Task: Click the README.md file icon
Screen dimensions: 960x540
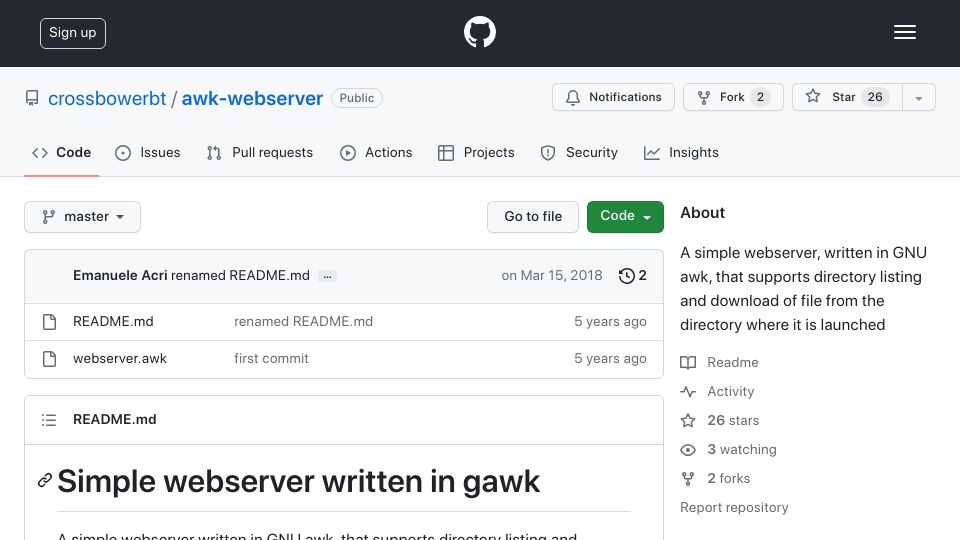Action: pos(50,321)
